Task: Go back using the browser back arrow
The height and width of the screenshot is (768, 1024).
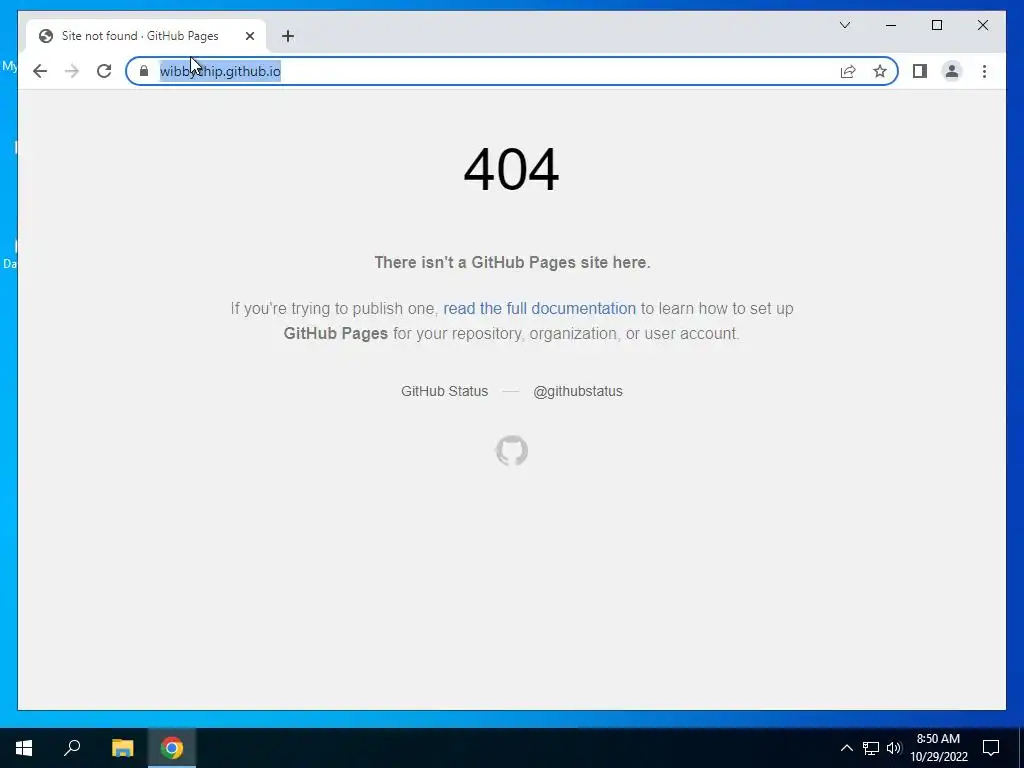Action: click(40, 71)
